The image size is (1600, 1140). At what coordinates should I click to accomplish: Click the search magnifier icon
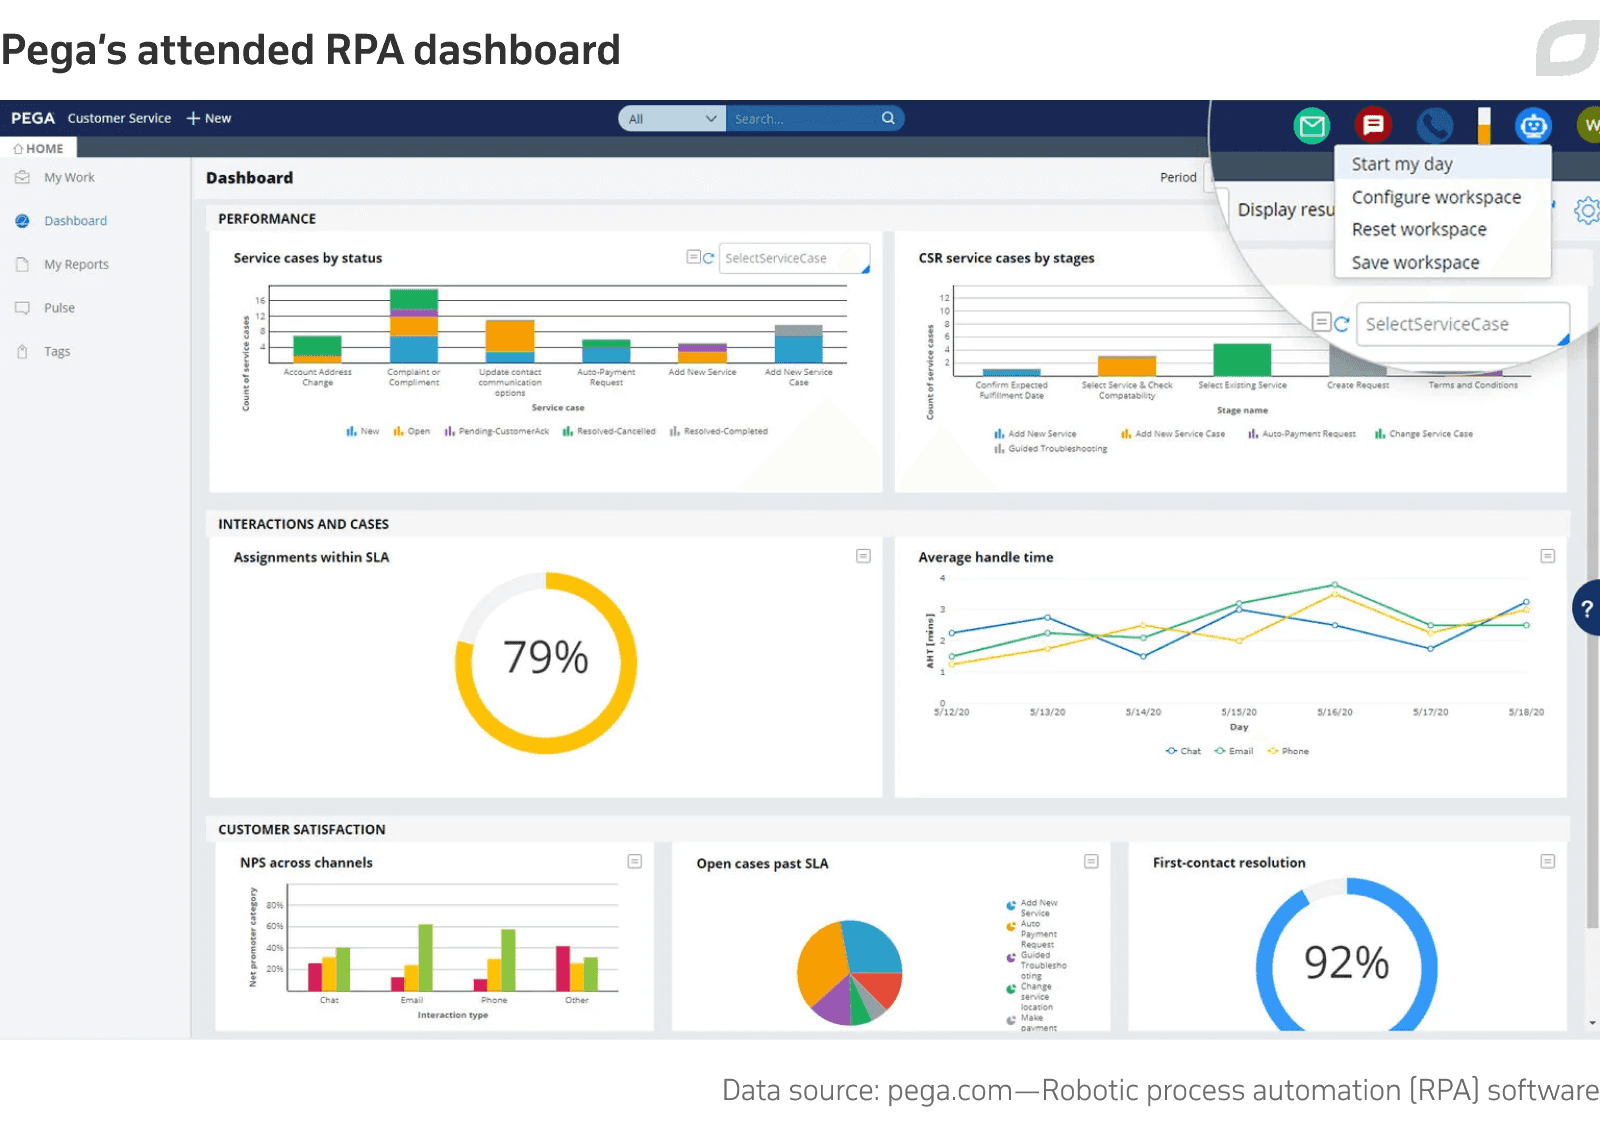[888, 118]
